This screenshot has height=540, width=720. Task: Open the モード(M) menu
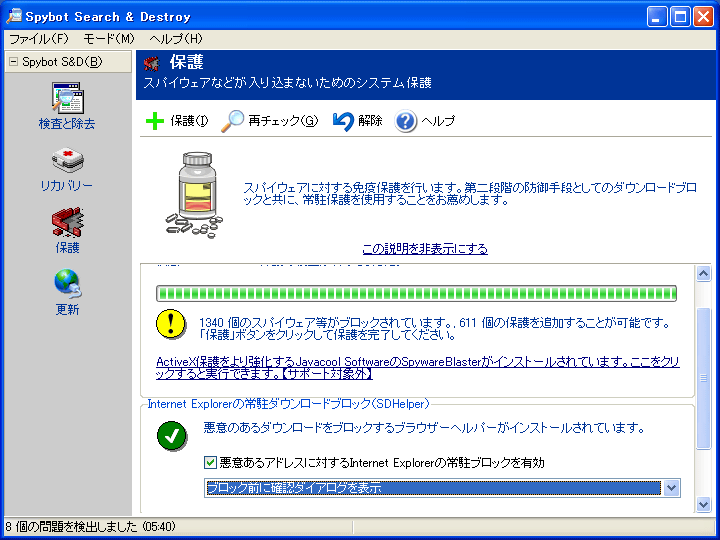point(109,39)
